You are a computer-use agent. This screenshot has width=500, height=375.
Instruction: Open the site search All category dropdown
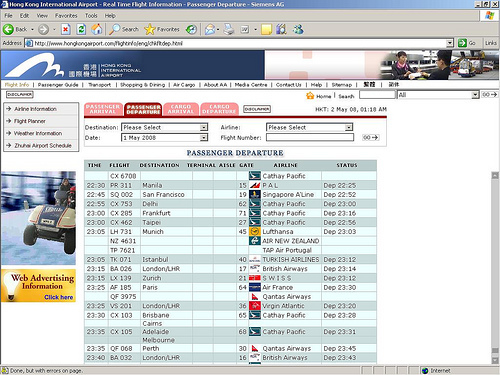pos(438,95)
